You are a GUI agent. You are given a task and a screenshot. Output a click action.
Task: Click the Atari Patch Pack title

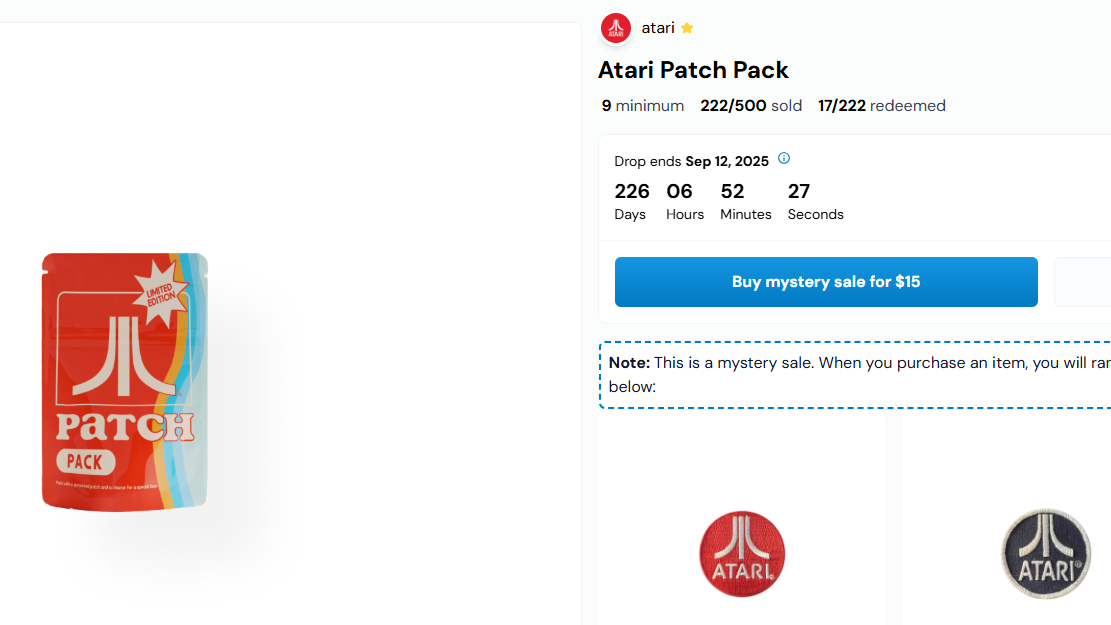(693, 70)
